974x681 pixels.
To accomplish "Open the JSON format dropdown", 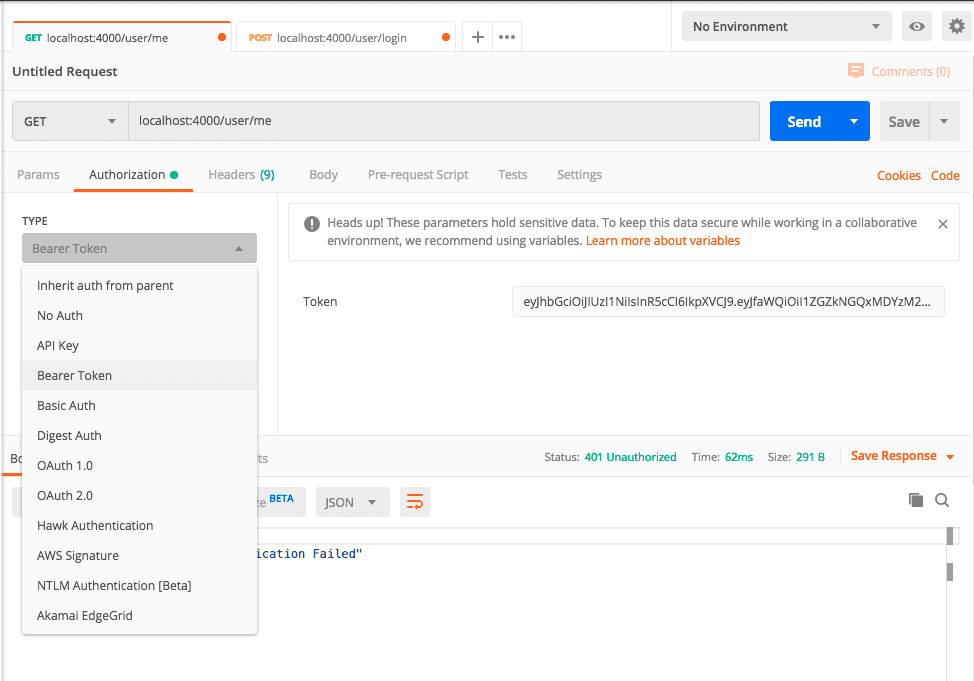I will tap(352, 502).
